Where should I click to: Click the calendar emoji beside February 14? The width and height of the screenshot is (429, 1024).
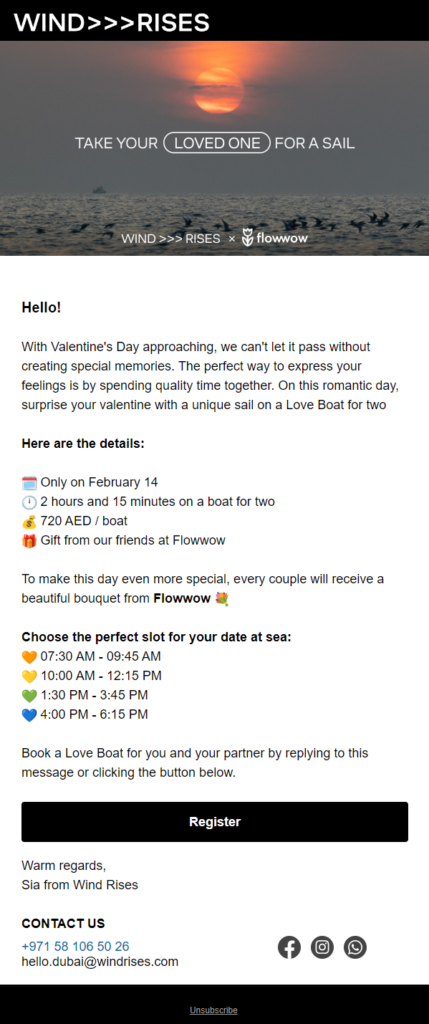coord(29,483)
